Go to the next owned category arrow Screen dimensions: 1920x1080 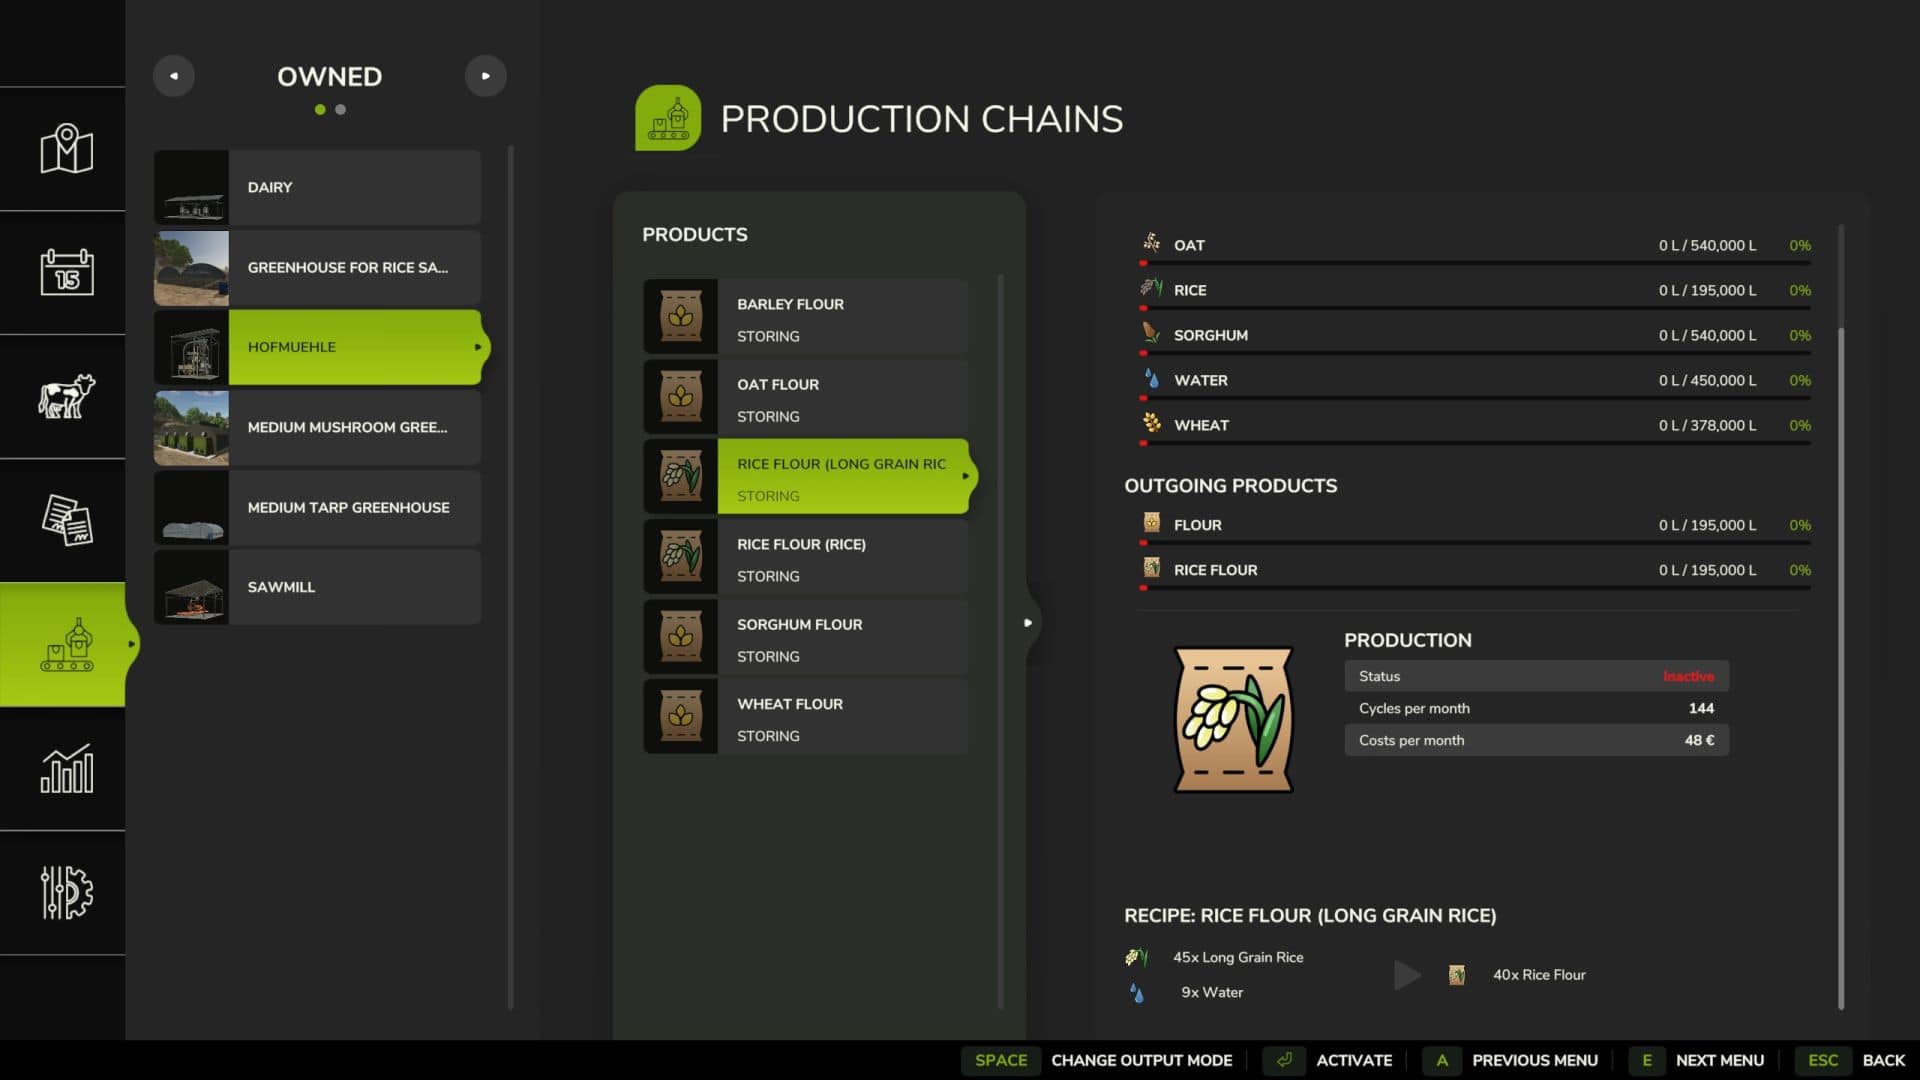[485, 76]
